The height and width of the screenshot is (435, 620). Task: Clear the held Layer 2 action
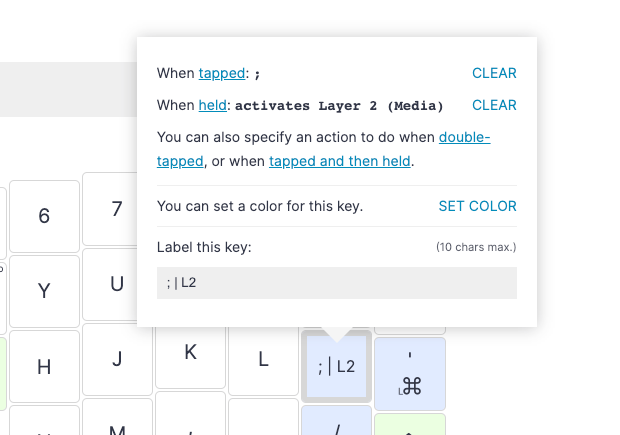click(x=494, y=105)
